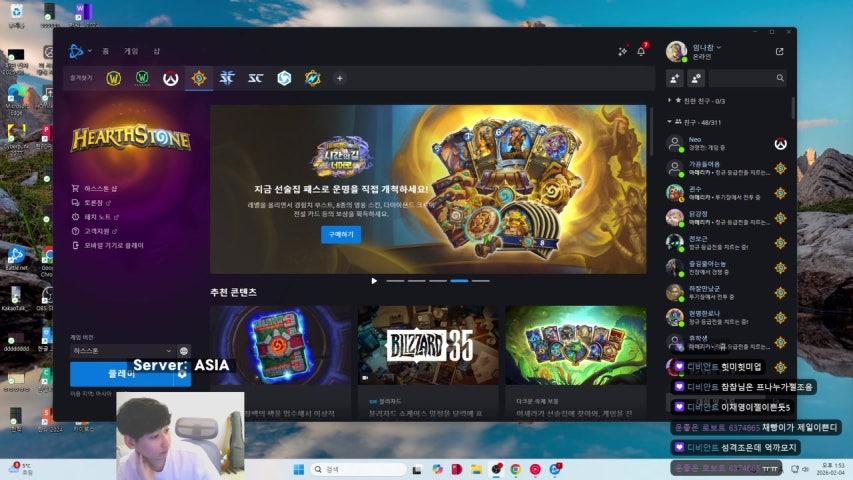Click the blue 플레이 play button
Image resolution: width=853 pixels, height=480 pixels.
[122, 374]
